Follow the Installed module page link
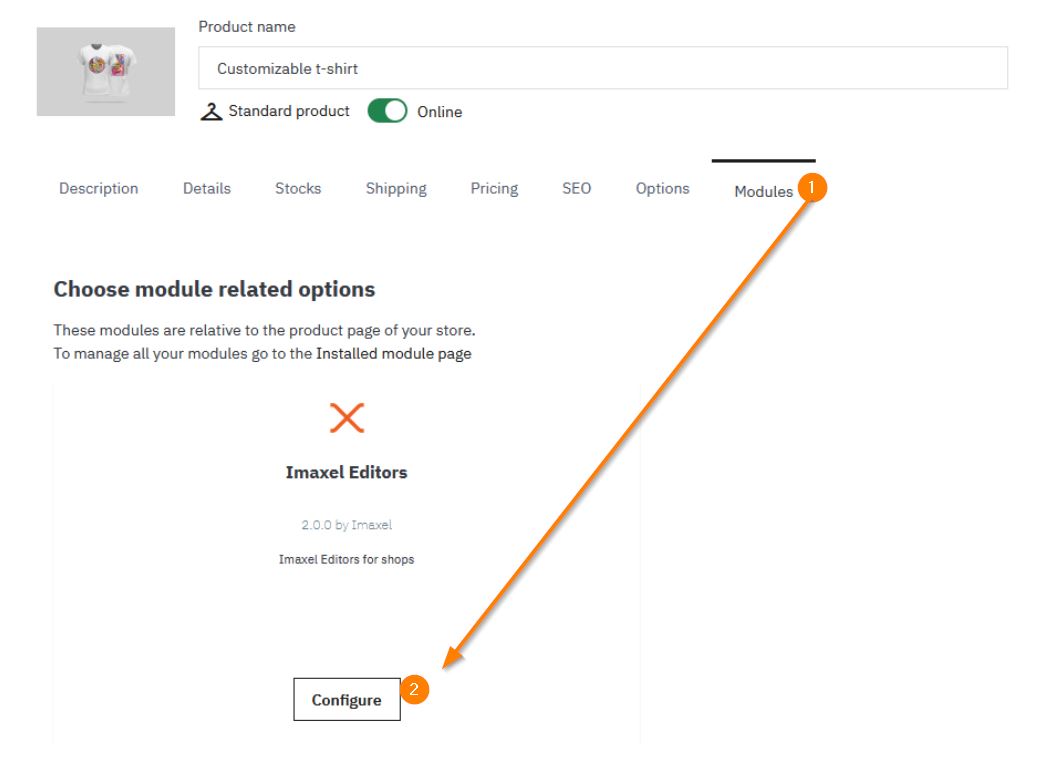Image resolution: width=1057 pixels, height=761 pixels. click(x=393, y=353)
